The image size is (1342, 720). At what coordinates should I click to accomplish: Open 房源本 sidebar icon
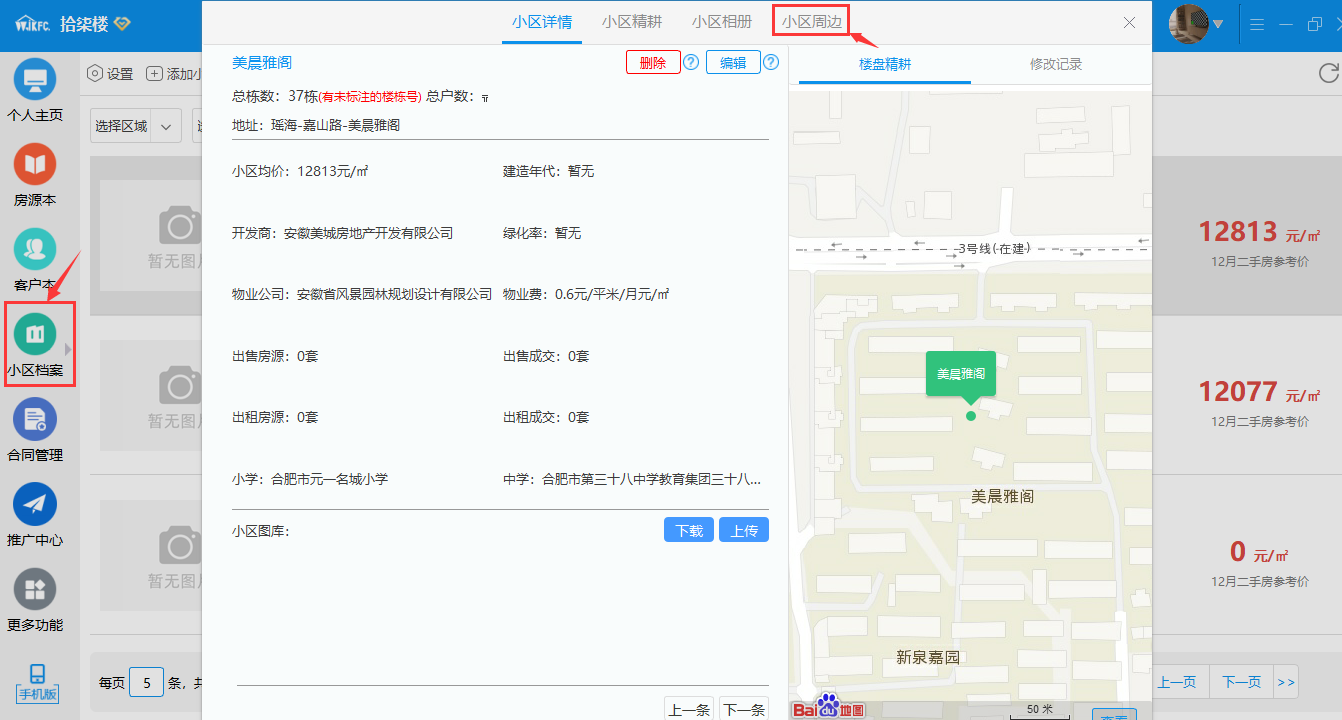[35, 164]
